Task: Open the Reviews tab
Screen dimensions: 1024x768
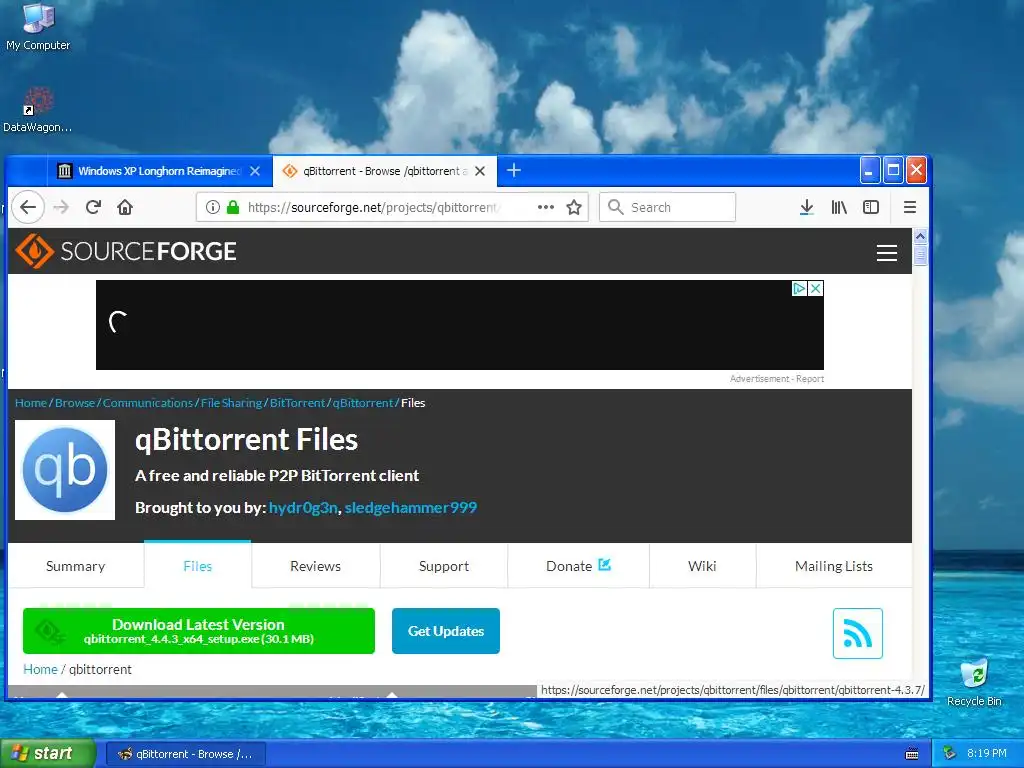Action: pyautogui.click(x=315, y=566)
